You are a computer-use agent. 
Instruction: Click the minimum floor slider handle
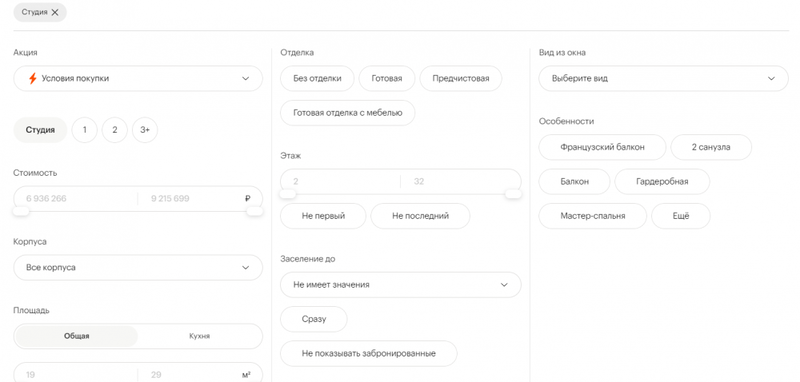(288, 194)
